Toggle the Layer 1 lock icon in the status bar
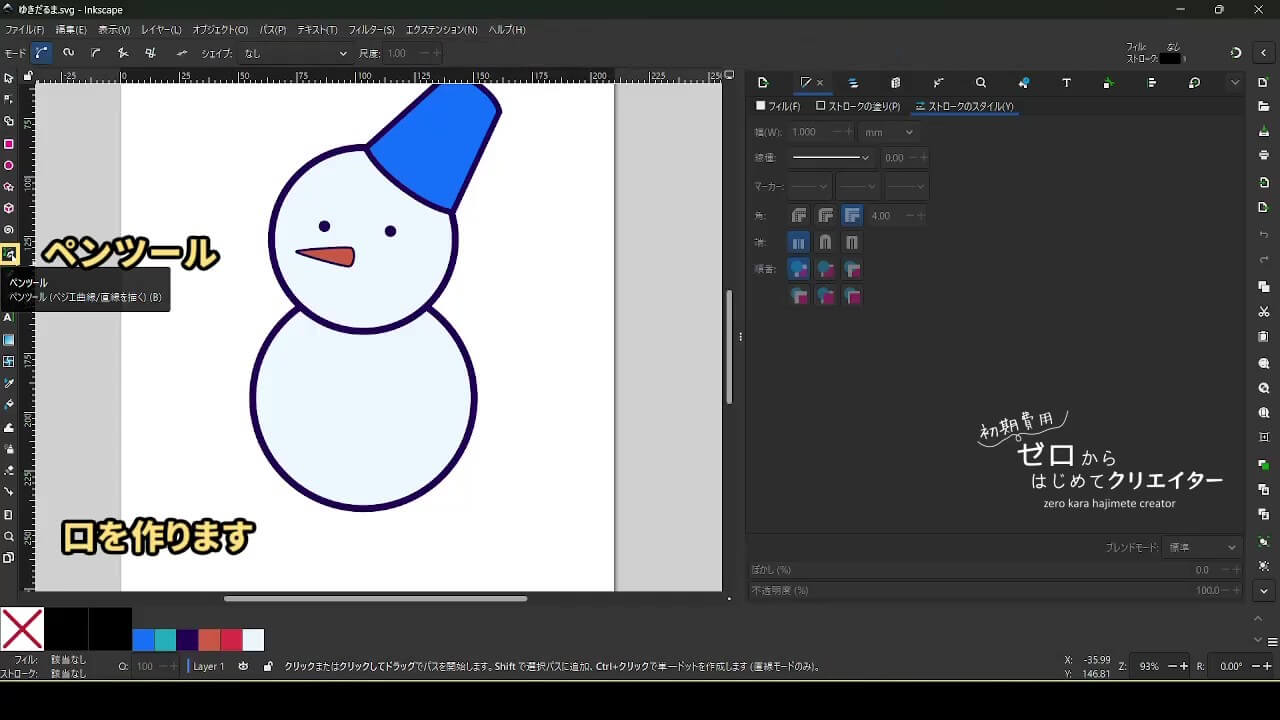The height and width of the screenshot is (720, 1280). [x=268, y=666]
